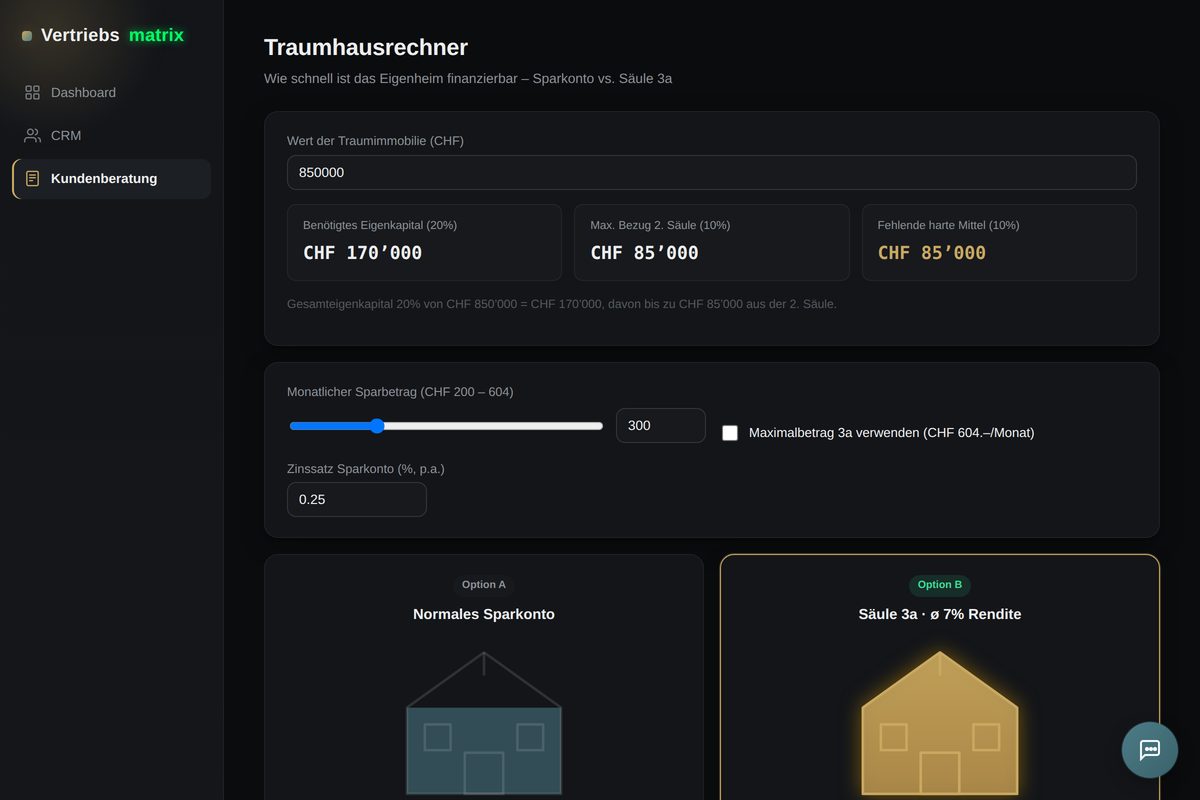This screenshot has height=800, width=1200.
Task: Click the Traumimmobilie value input field
Action: pos(712,172)
